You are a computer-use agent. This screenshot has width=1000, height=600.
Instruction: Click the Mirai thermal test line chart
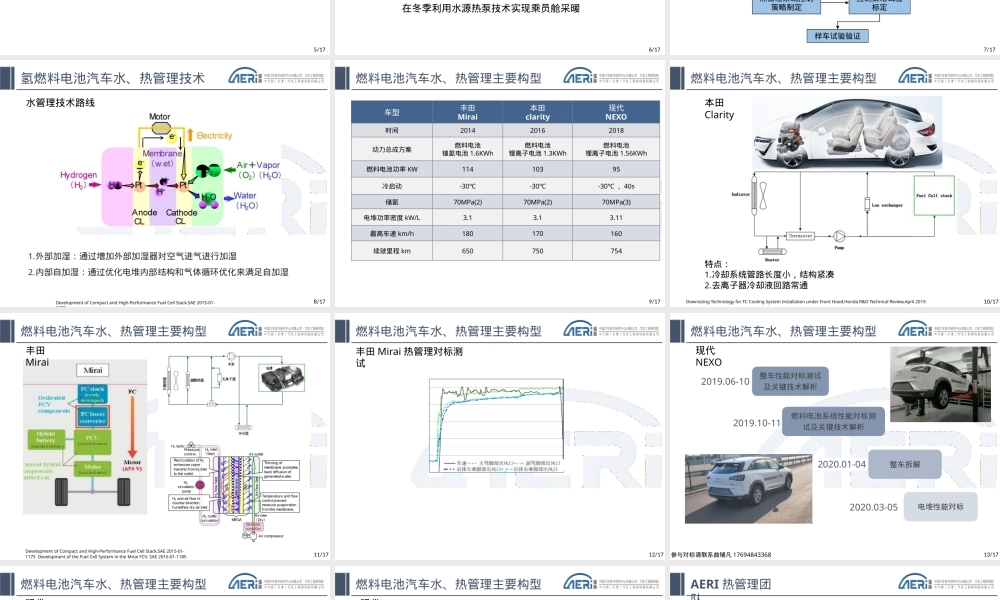[x=497, y=427]
